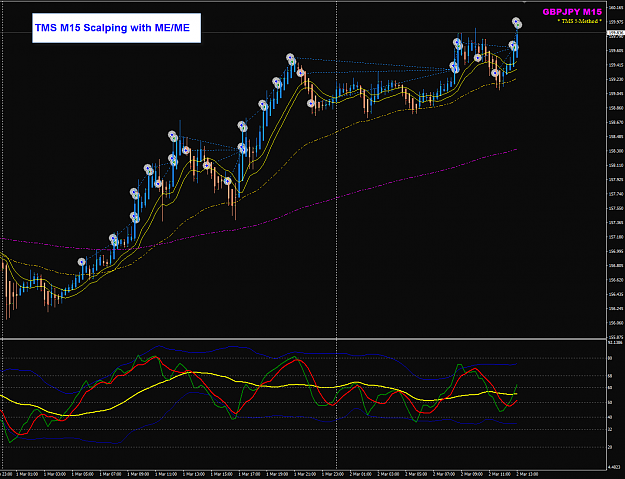Click the "2 Mar 07:00" time axis label
Screen dimensions: 625x479
click(446, 474)
